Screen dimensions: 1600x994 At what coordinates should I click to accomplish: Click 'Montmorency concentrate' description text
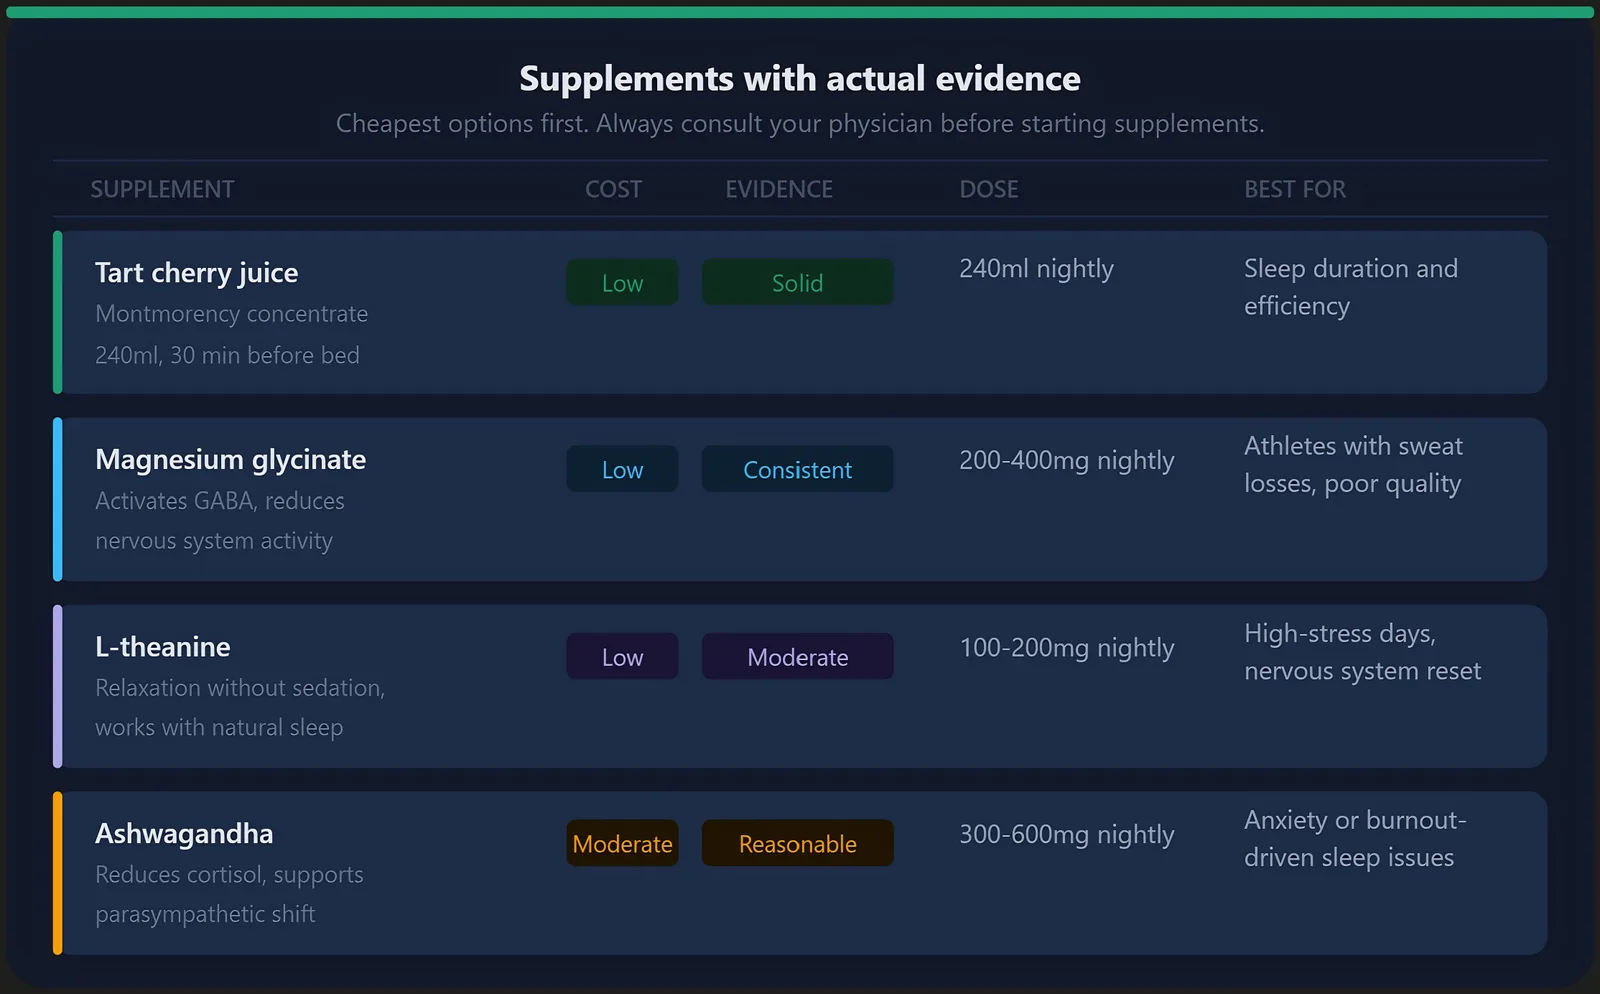(x=232, y=314)
